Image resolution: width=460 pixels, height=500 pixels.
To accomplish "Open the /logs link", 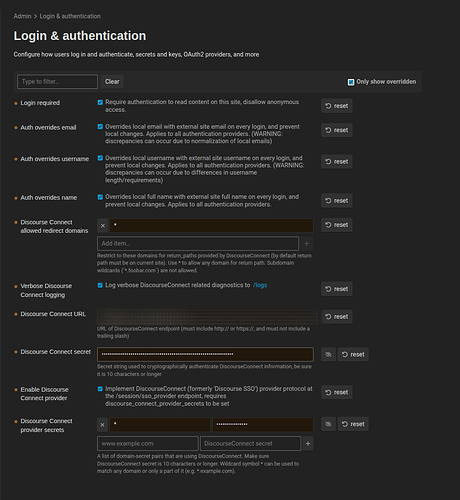I will (260, 285).
